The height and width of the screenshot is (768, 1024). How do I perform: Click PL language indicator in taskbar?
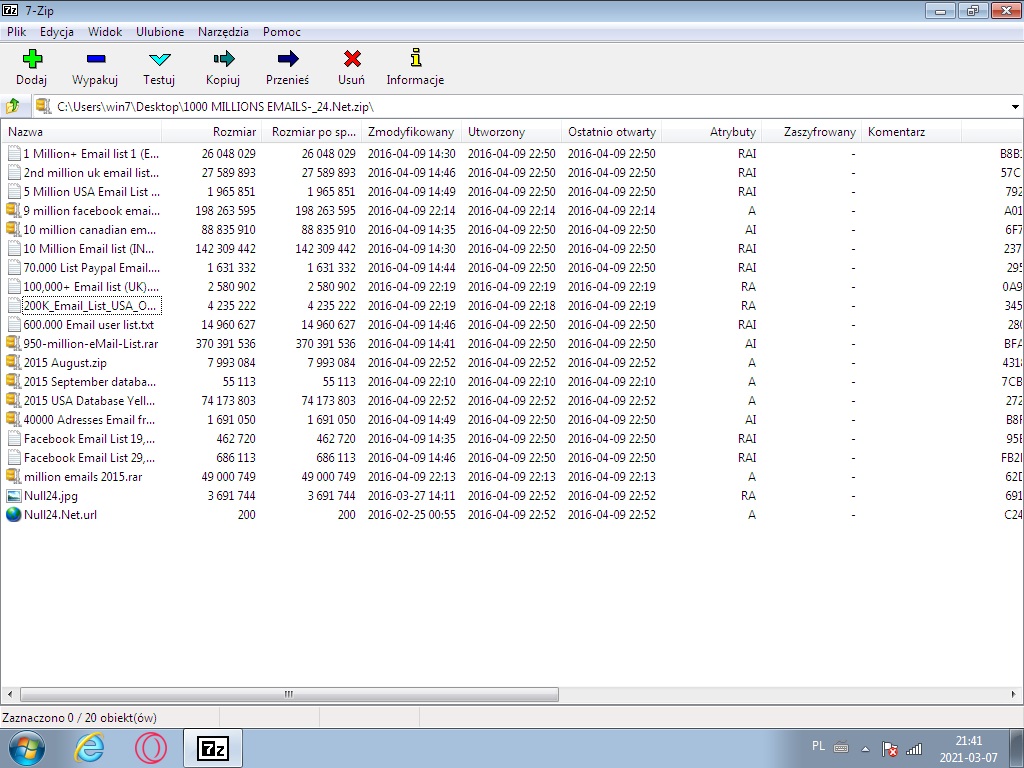tap(818, 746)
